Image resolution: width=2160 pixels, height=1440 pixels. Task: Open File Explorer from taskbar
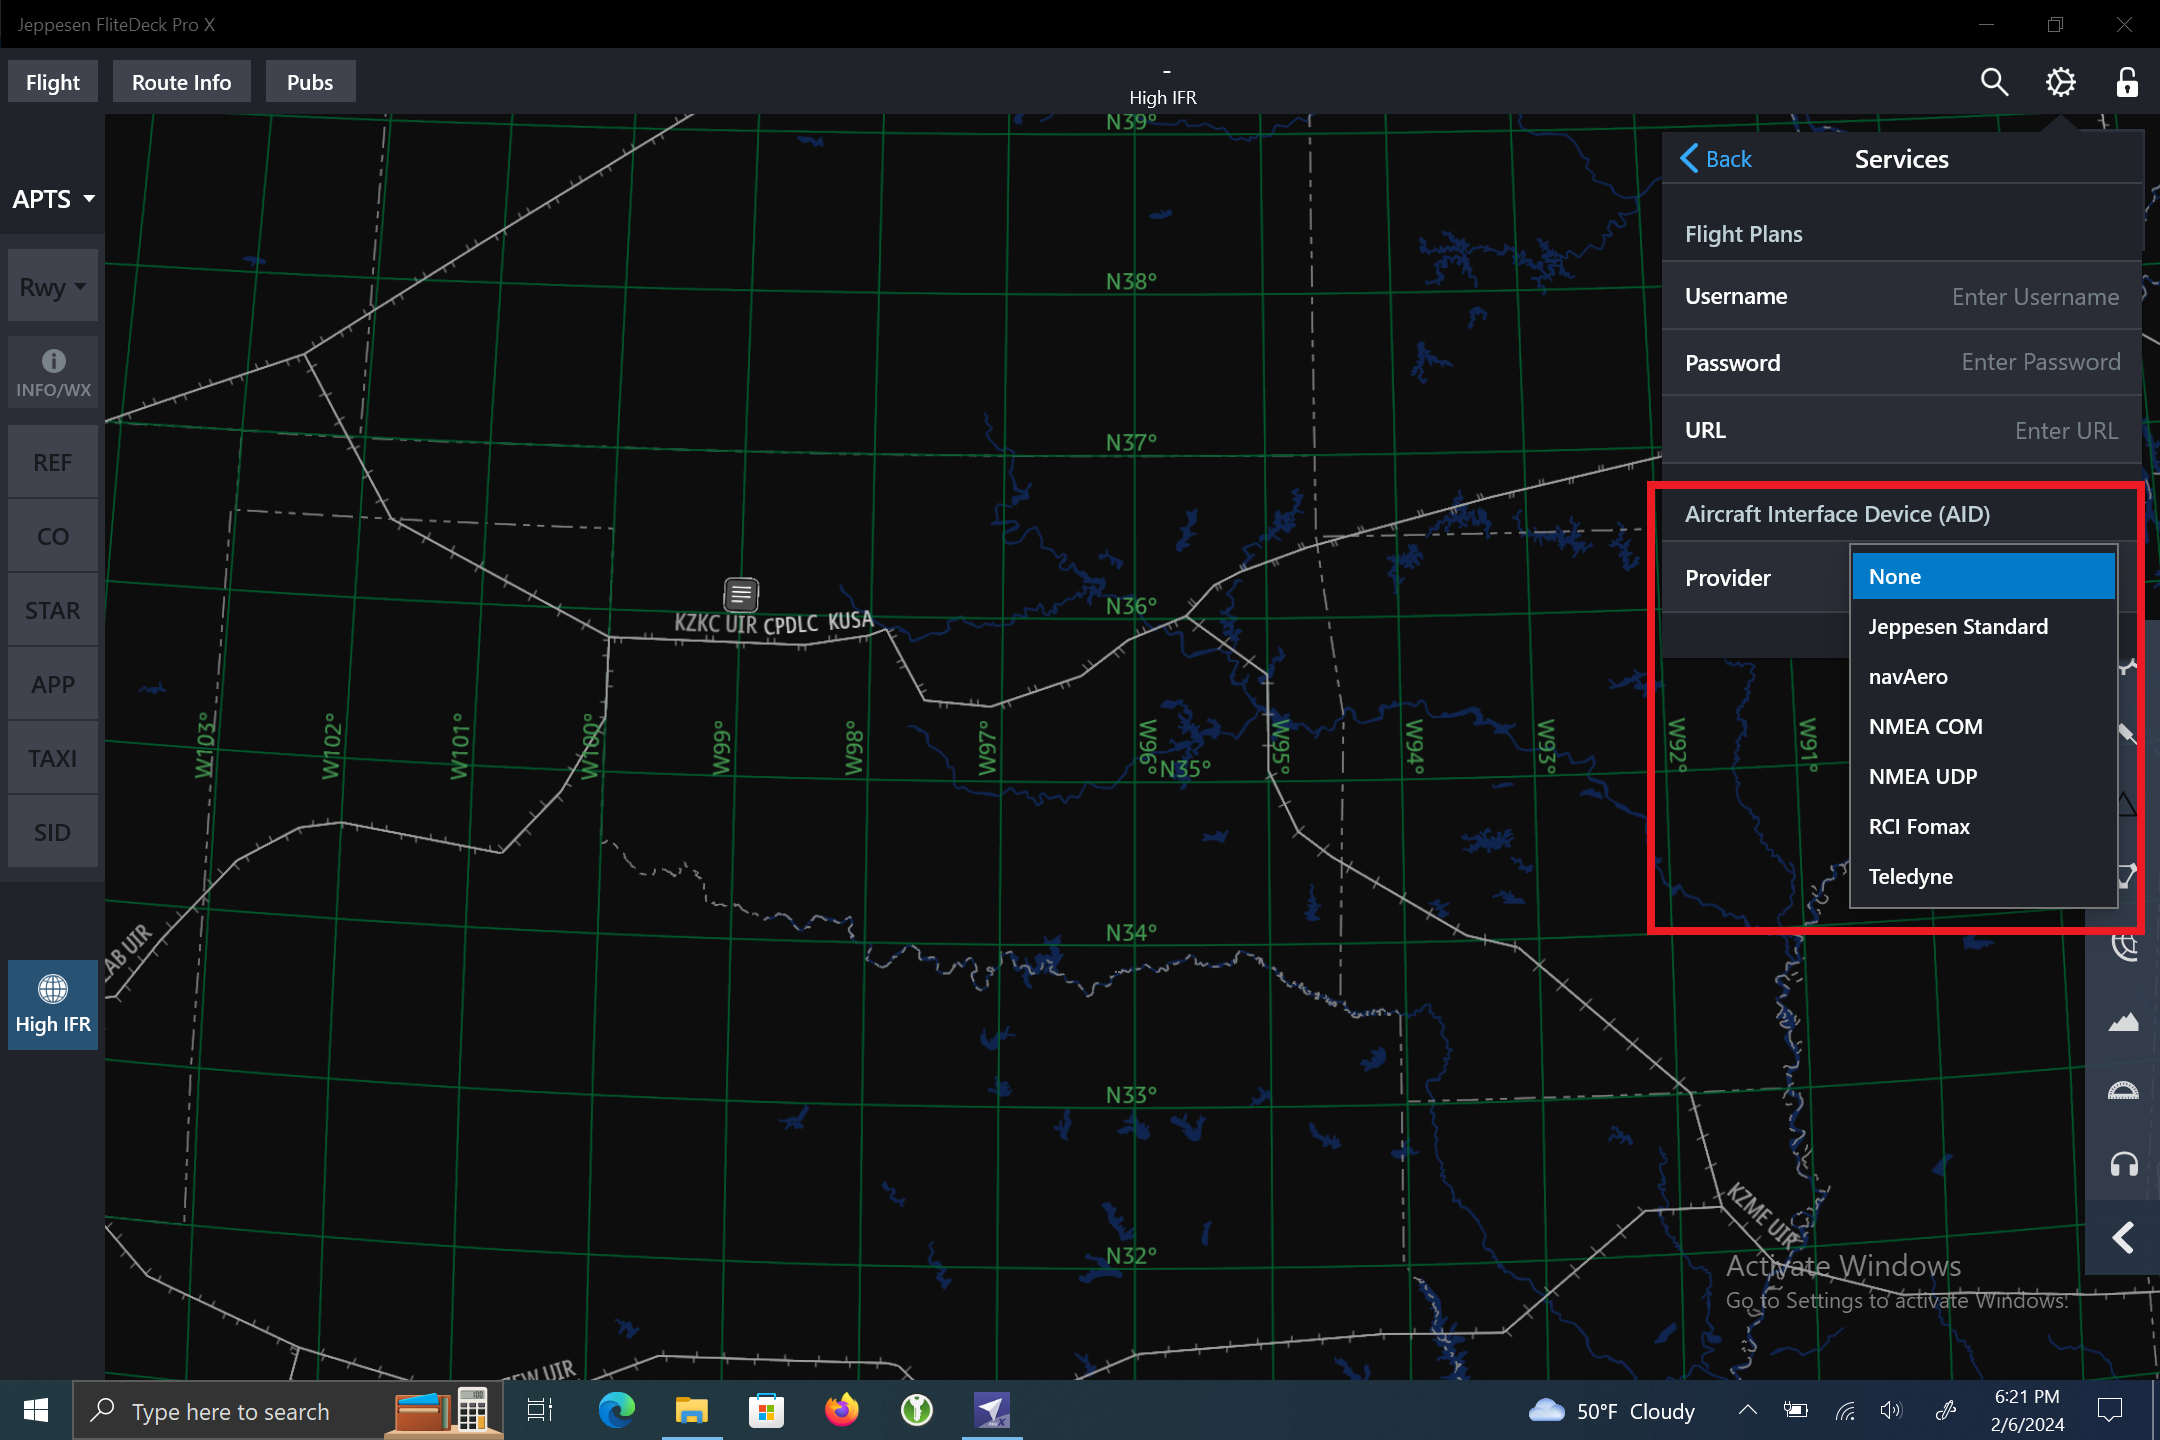tap(691, 1411)
